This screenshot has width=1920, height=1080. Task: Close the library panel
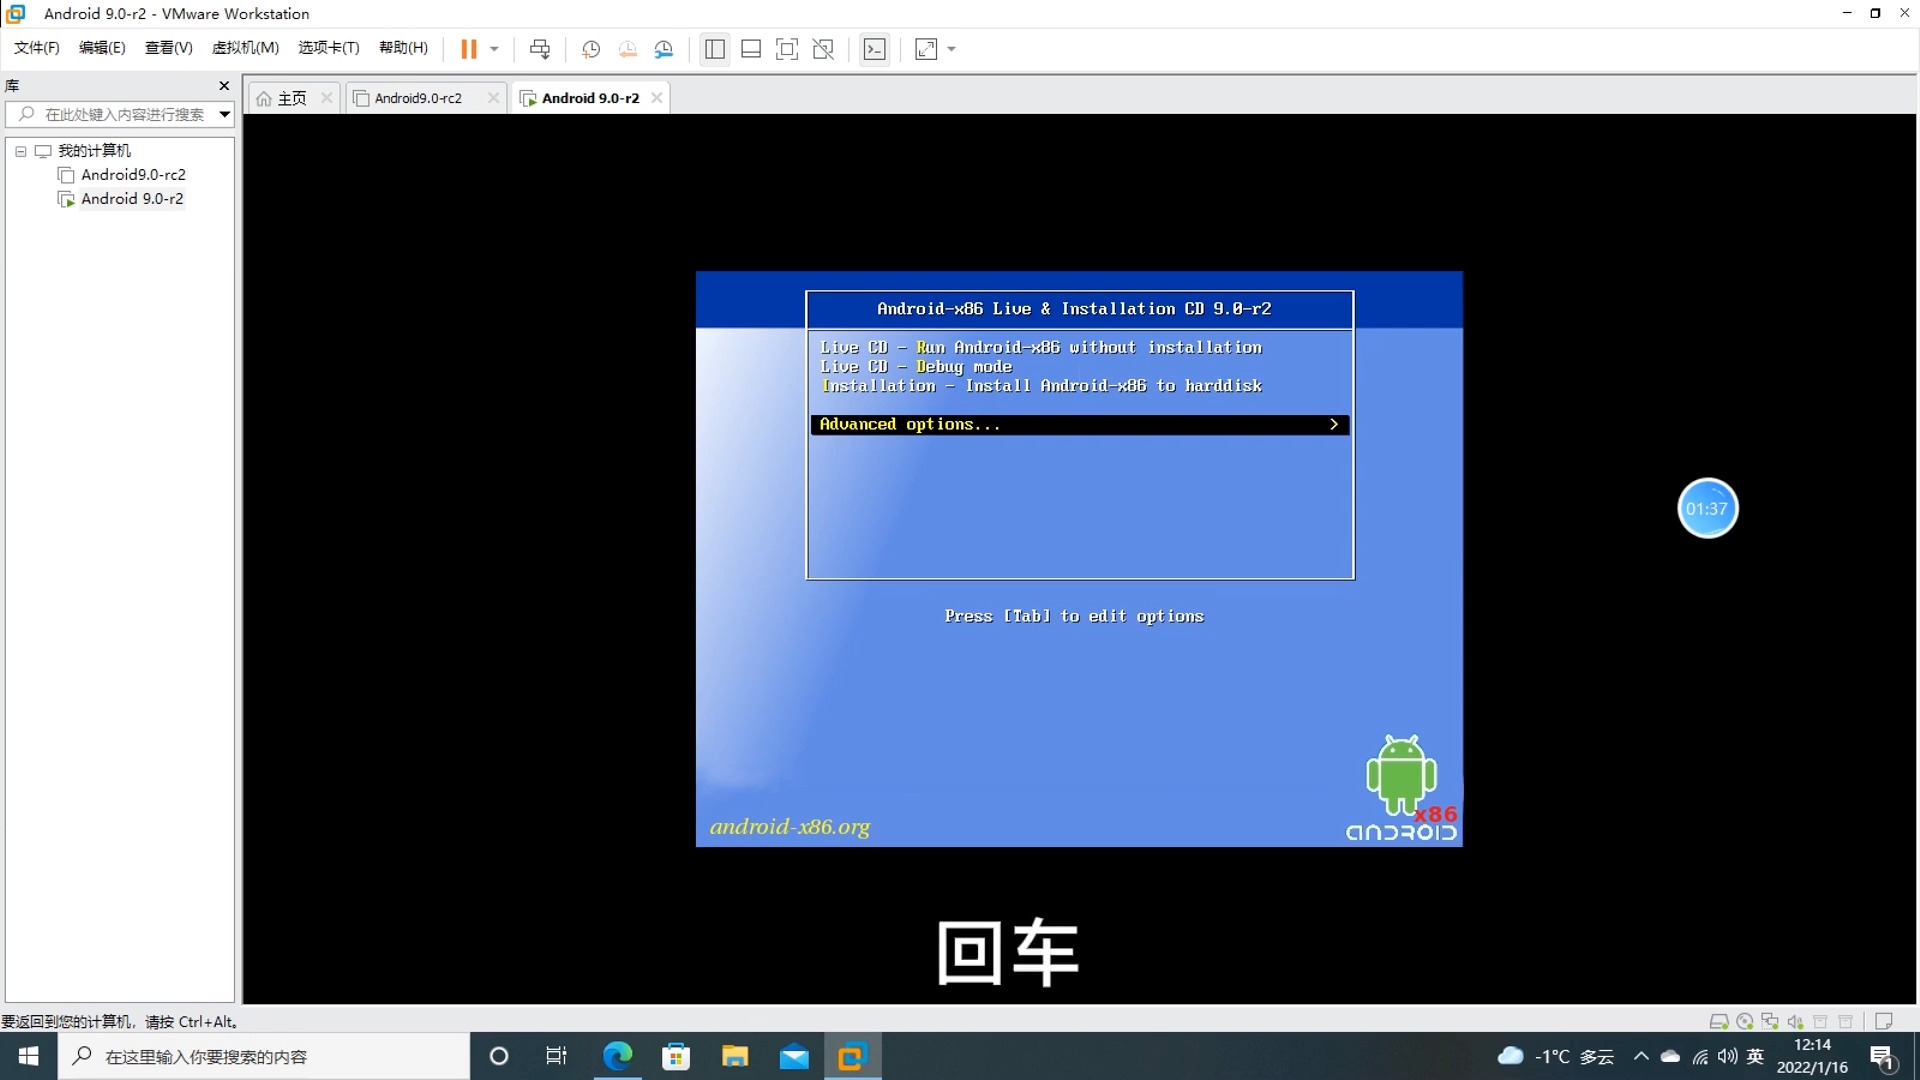point(224,86)
